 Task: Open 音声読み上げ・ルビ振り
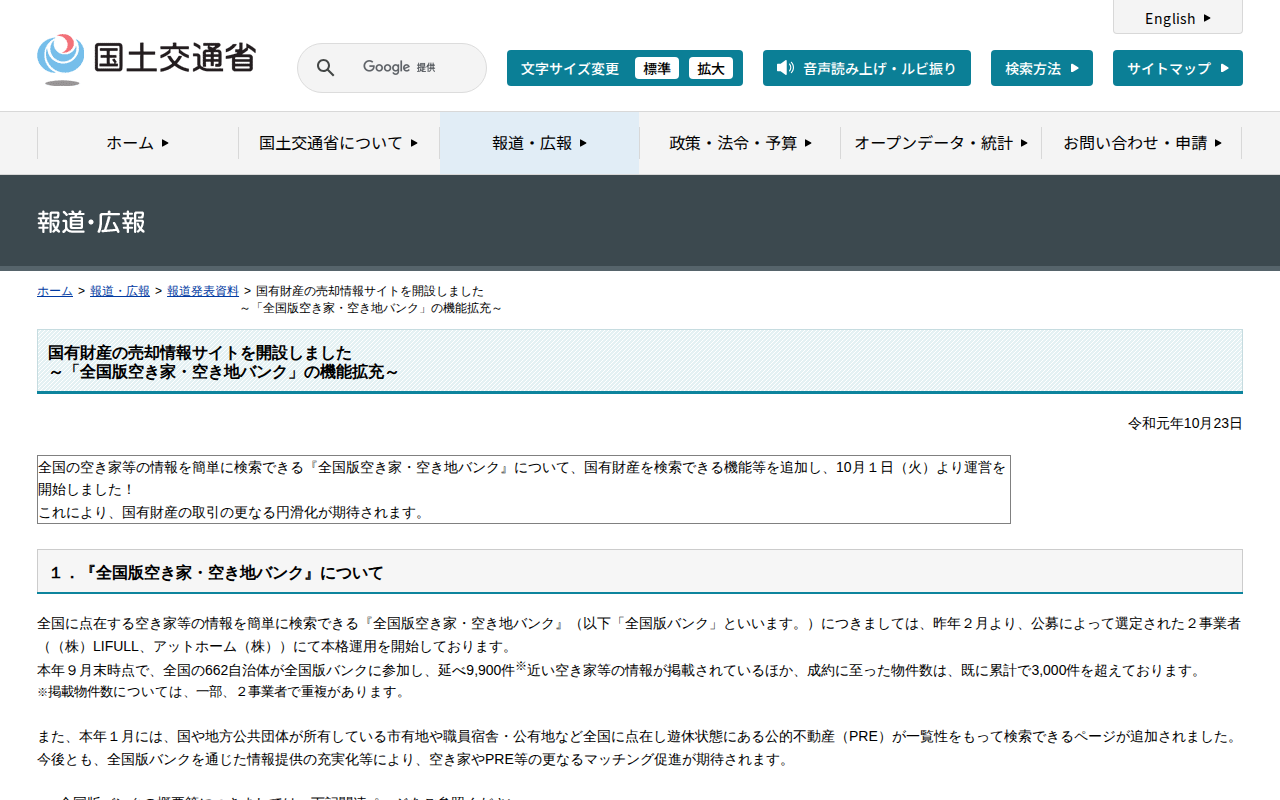coord(867,68)
